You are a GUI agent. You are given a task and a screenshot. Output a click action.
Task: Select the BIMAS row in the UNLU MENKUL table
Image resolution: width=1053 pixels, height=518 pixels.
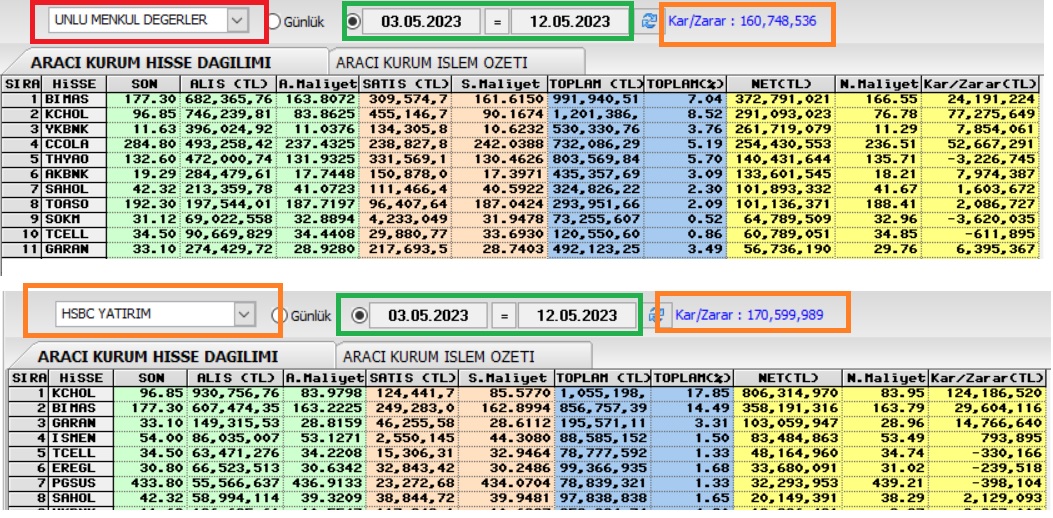[x=520, y=100]
